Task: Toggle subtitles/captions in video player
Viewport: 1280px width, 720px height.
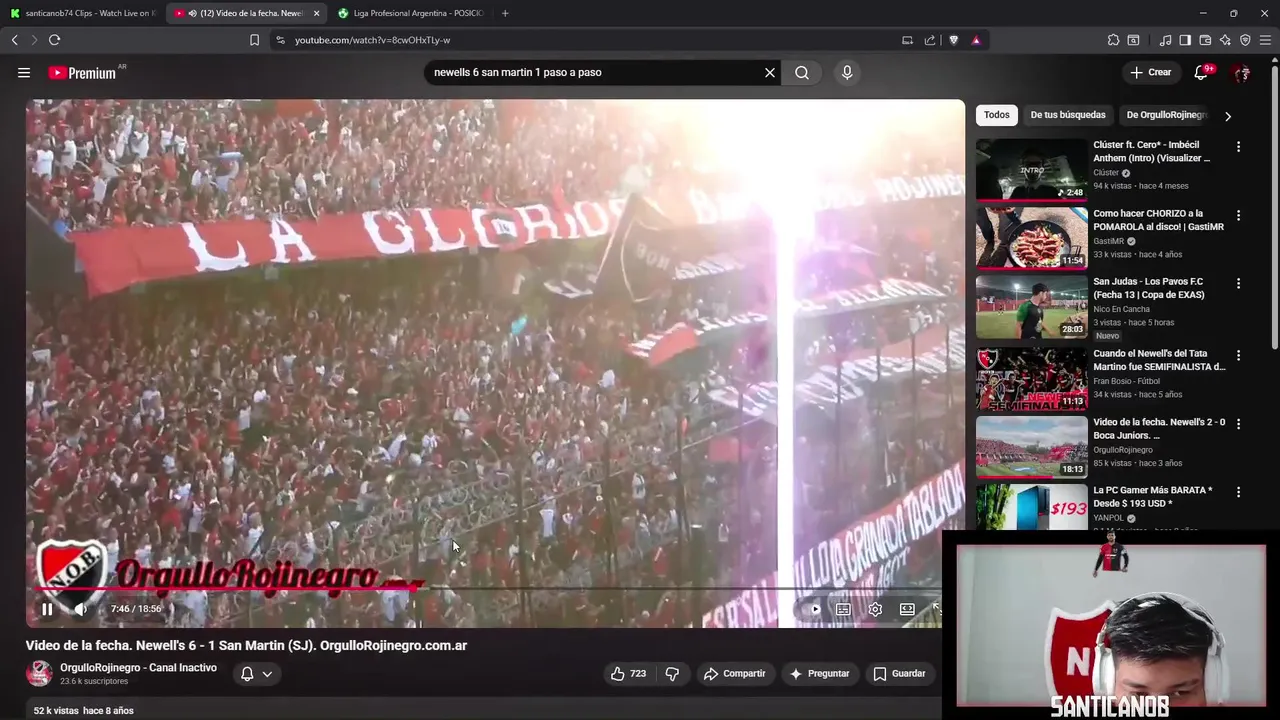Action: pos(843,609)
